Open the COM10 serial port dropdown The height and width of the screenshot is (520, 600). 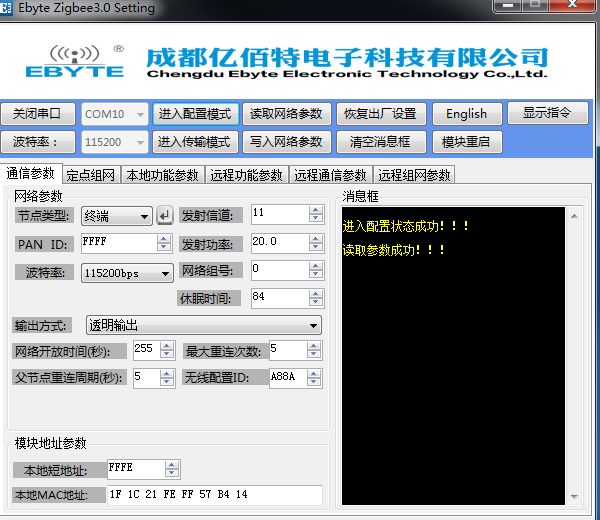(x=113, y=114)
